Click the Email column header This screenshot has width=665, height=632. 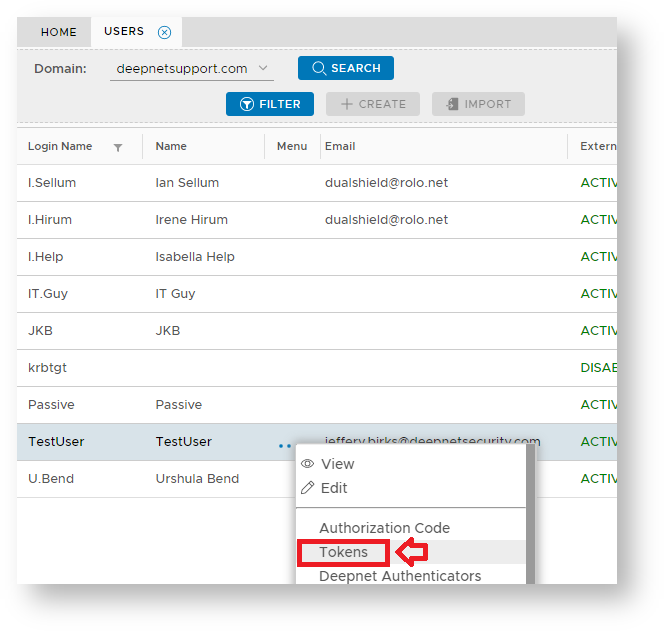click(x=340, y=146)
